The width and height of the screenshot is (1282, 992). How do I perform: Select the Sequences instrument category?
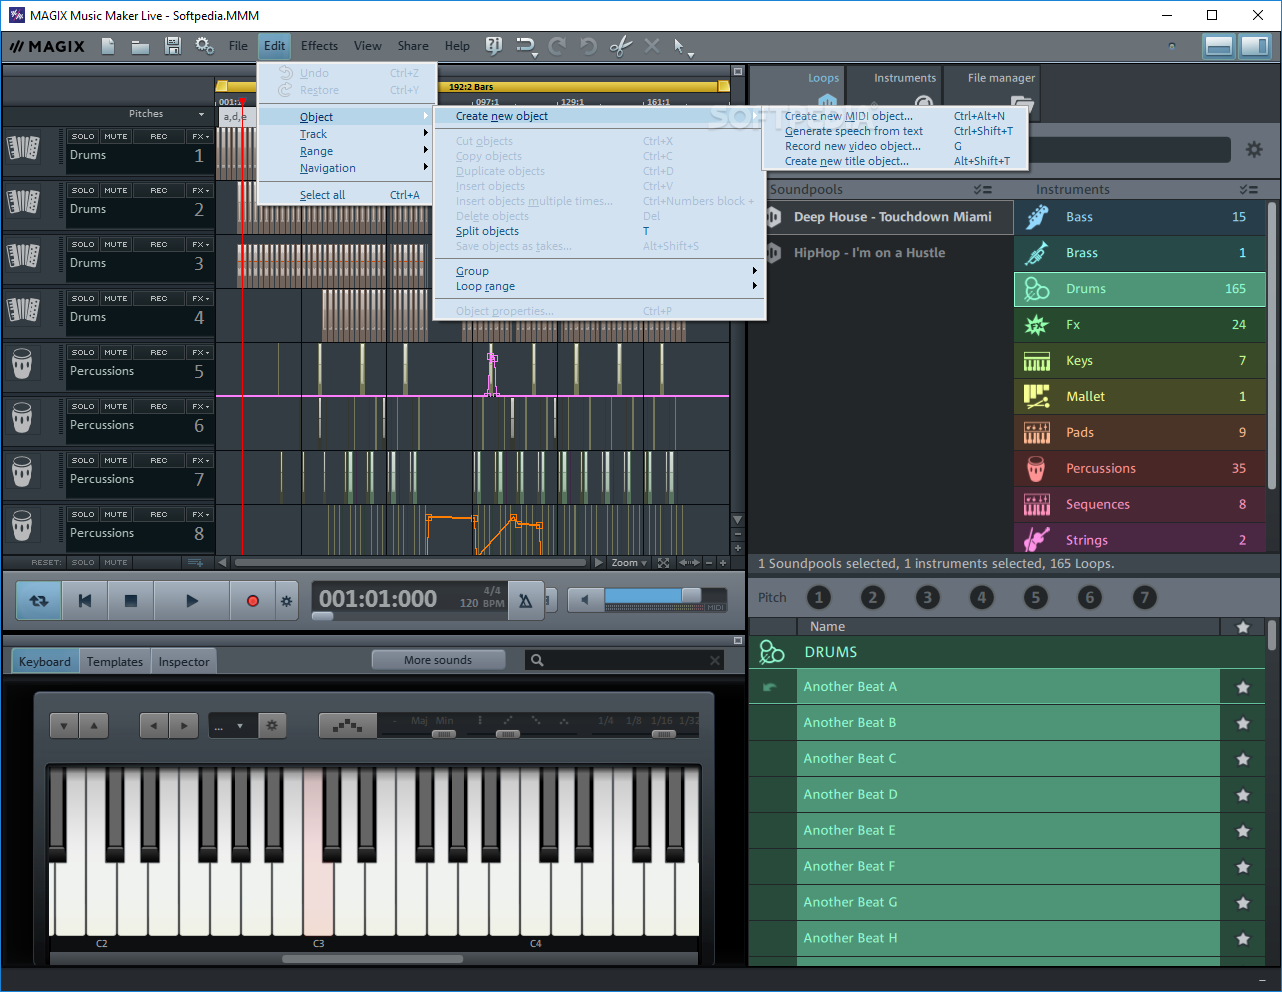pyautogui.click(x=1139, y=505)
